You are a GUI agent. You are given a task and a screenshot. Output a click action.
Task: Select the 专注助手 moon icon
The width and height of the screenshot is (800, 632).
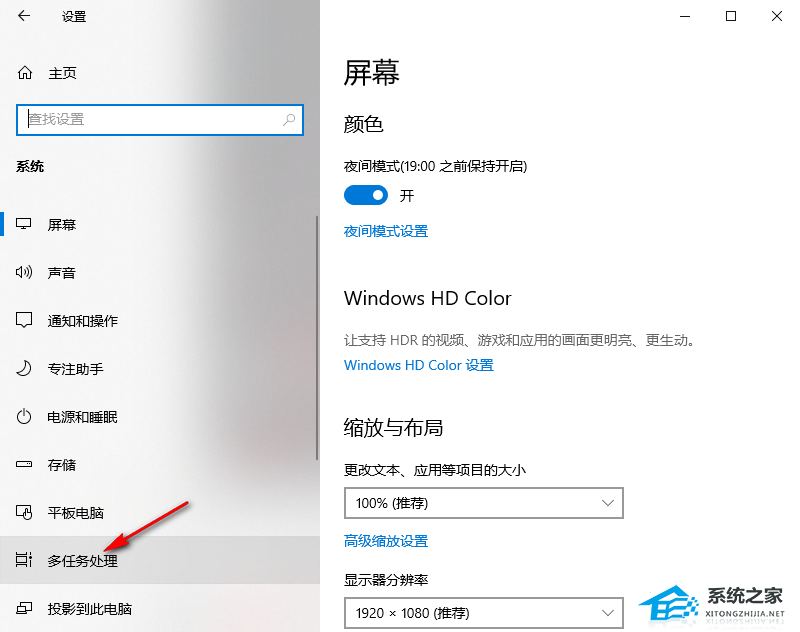[24, 368]
